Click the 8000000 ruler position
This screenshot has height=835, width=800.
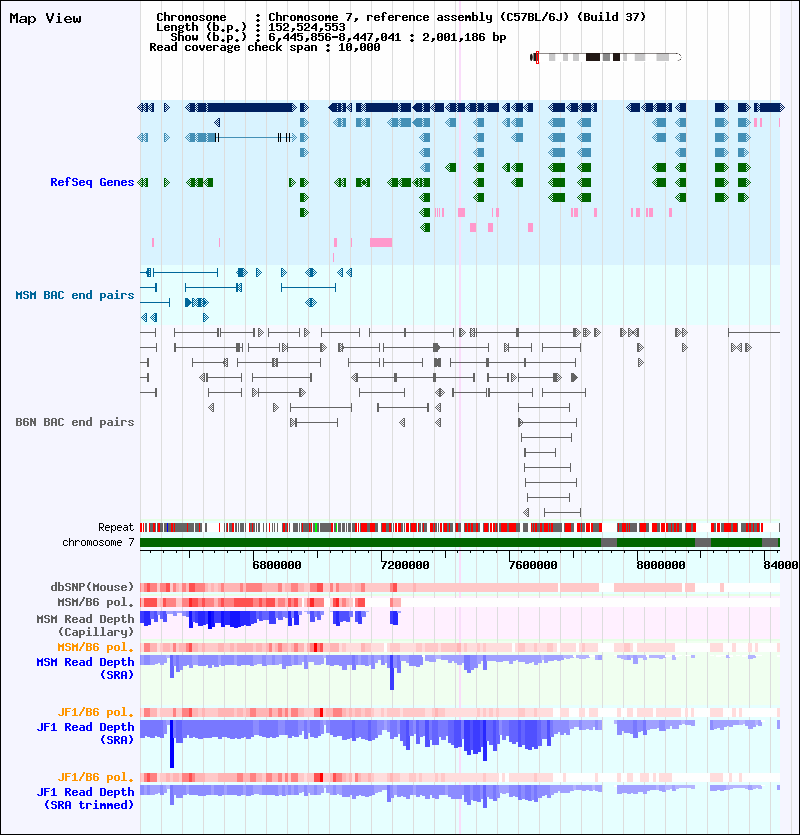click(660, 565)
